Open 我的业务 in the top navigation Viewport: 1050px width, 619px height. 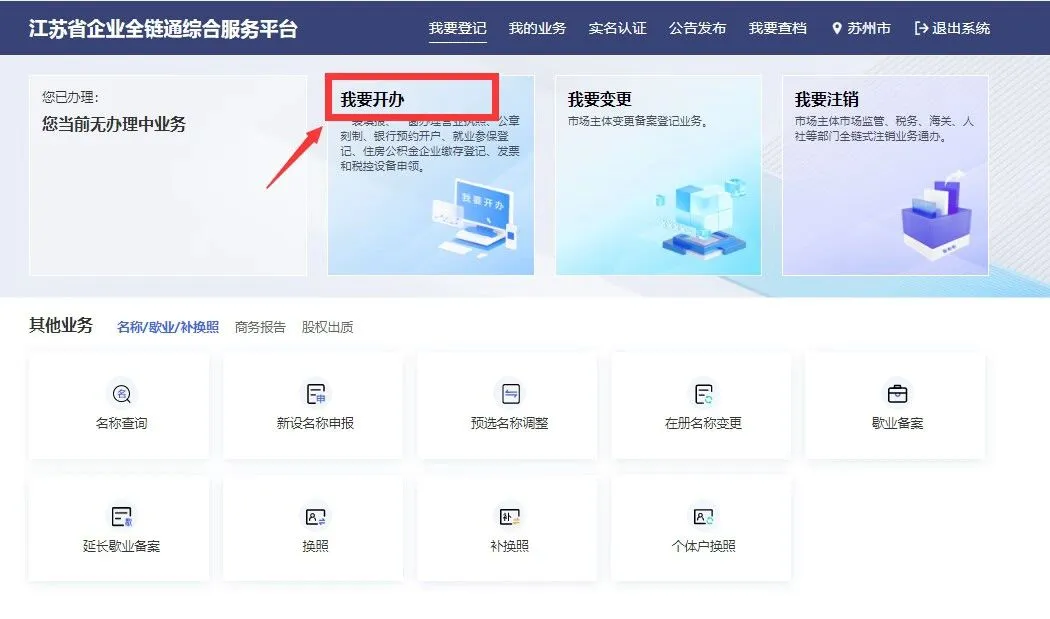(x=537, y=28)
